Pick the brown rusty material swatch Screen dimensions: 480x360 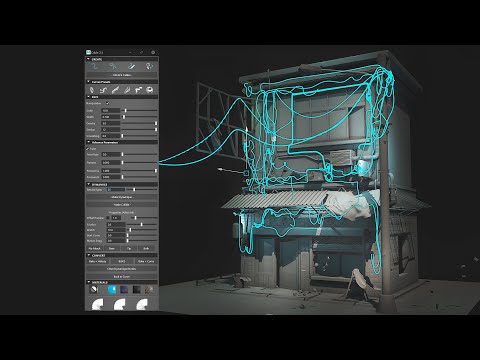(x=149, y=290)
